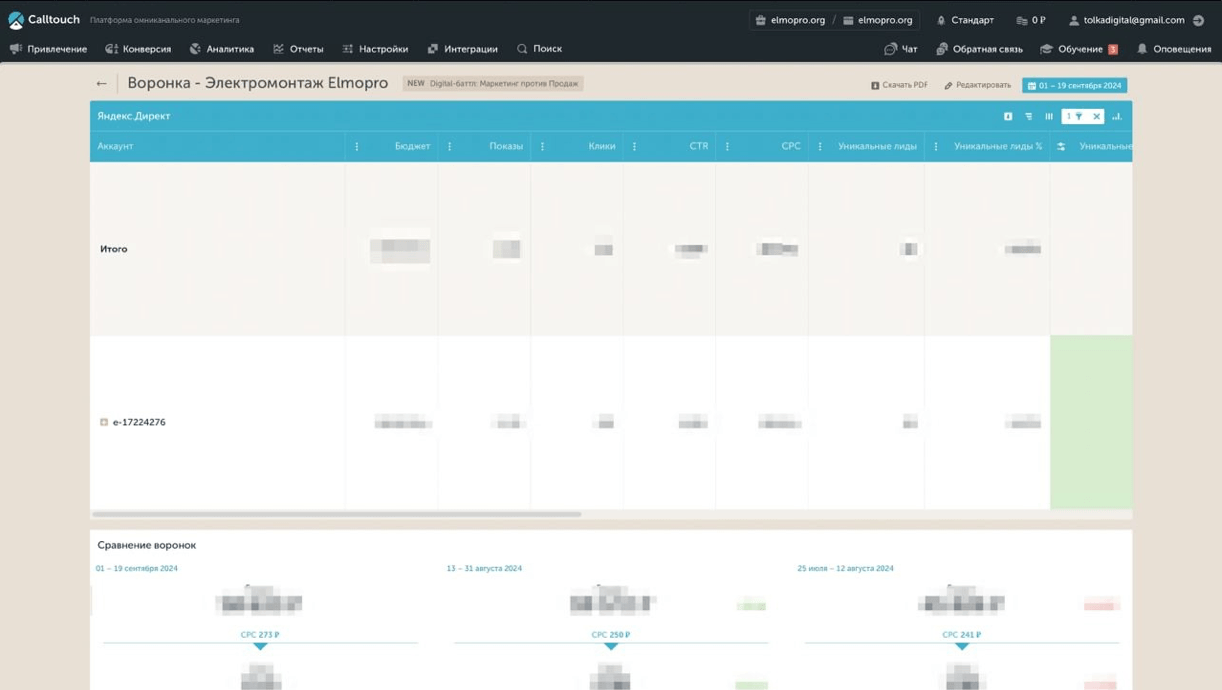The height and width of the screenshot is (690, 1222).
Task: Sort by CPC column header
Action: (x=791, y=147)
